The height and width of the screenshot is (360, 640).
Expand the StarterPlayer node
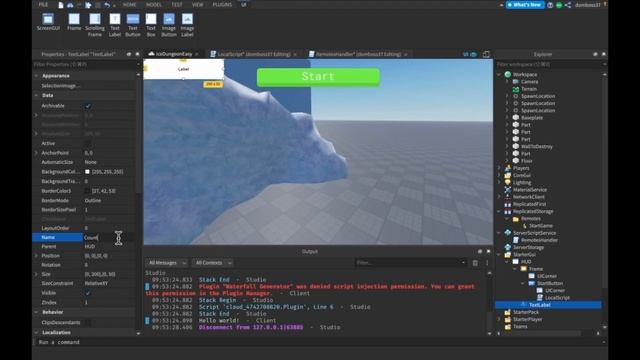499,319
